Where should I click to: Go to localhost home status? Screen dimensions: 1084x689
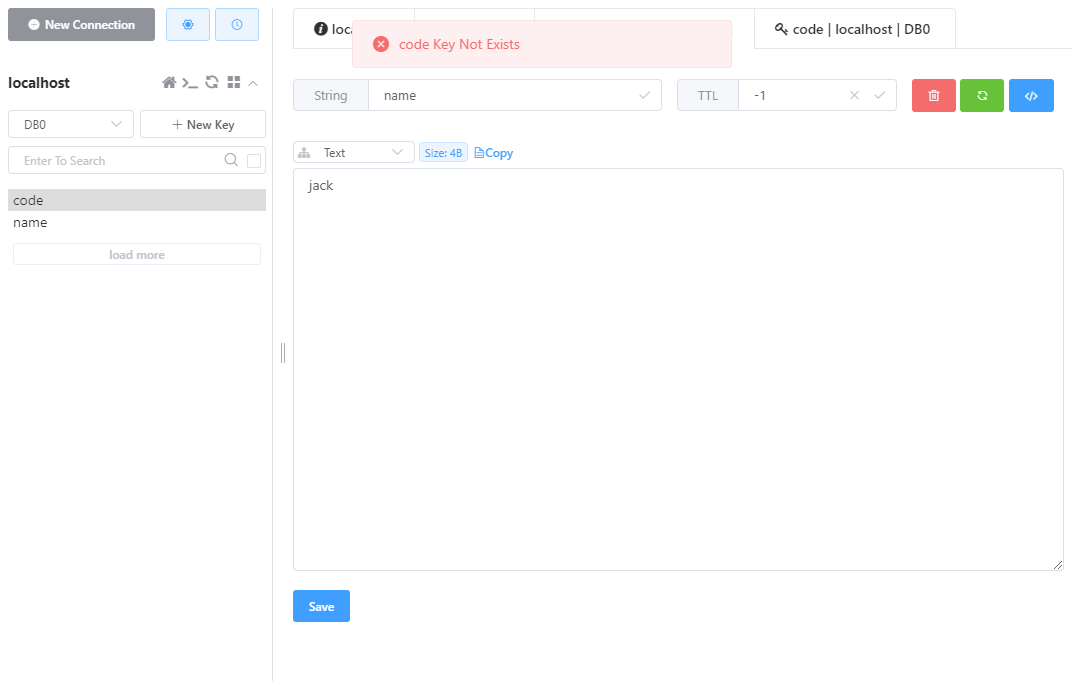[169, 83]
